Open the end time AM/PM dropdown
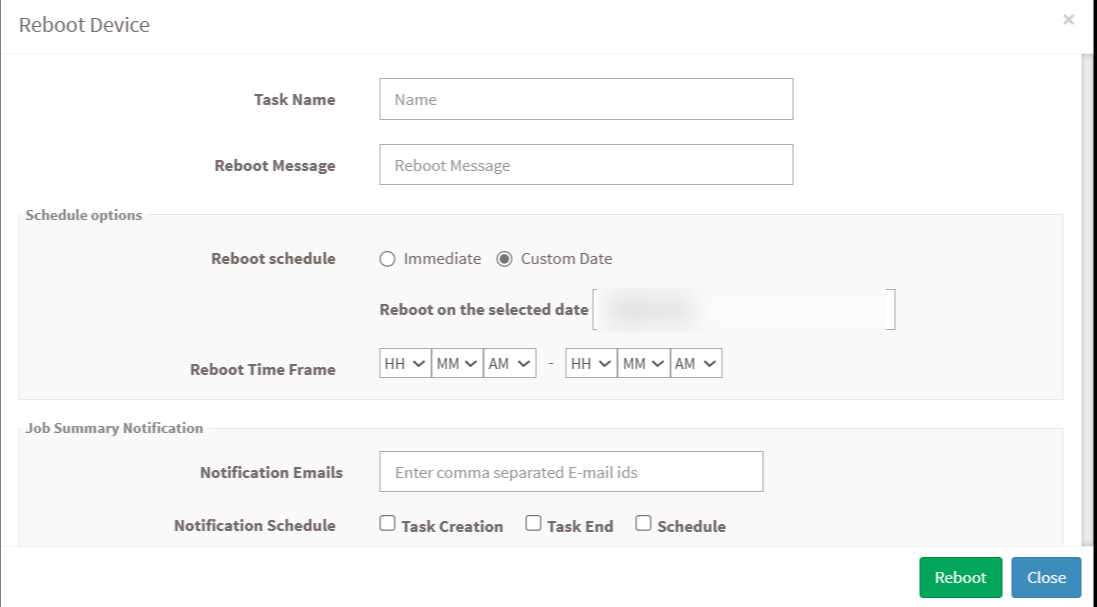Viewport: 1097px width, 607px height. pos(696,364)
